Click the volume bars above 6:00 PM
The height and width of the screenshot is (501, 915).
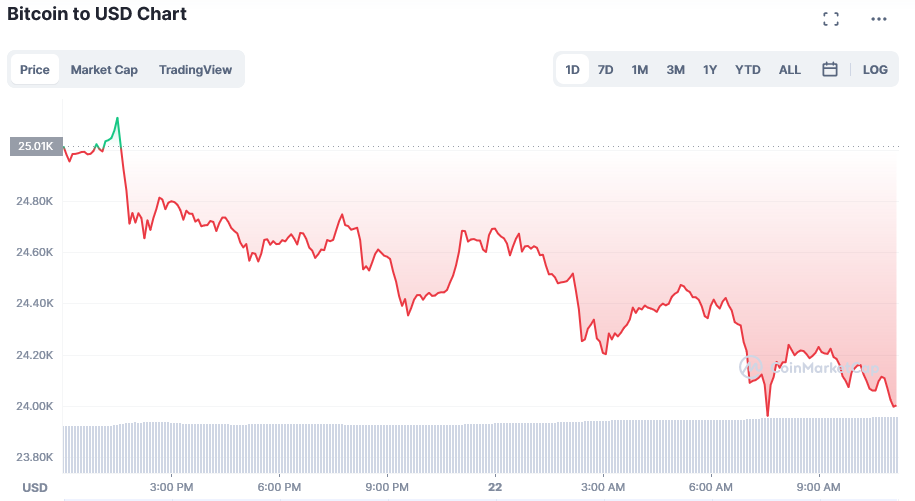[x=279, y=448]
